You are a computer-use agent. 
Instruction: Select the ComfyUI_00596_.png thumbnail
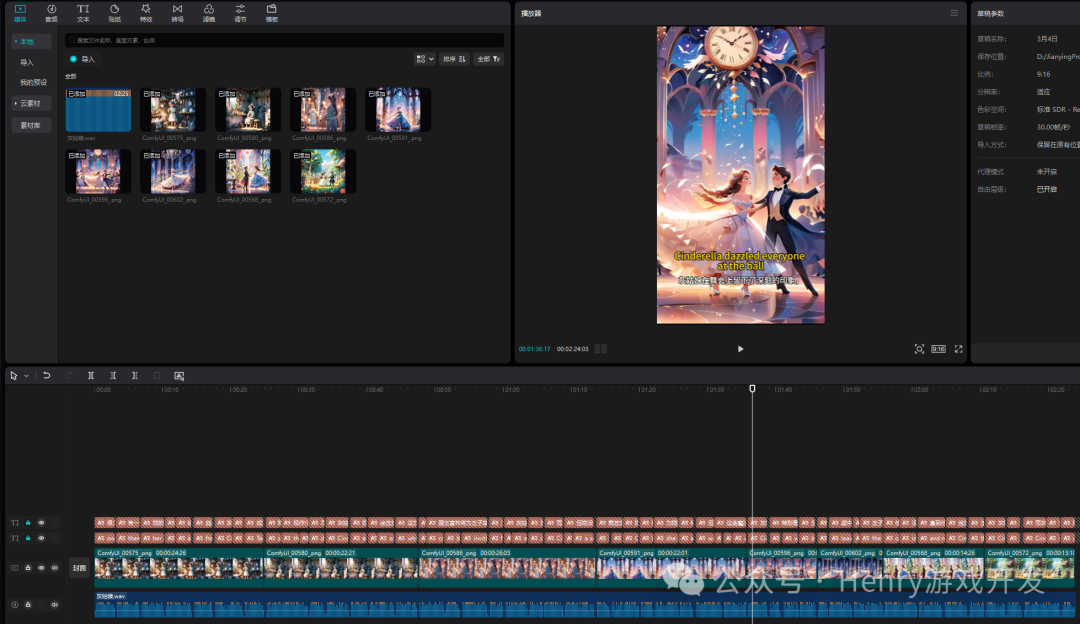click(98, 171)
